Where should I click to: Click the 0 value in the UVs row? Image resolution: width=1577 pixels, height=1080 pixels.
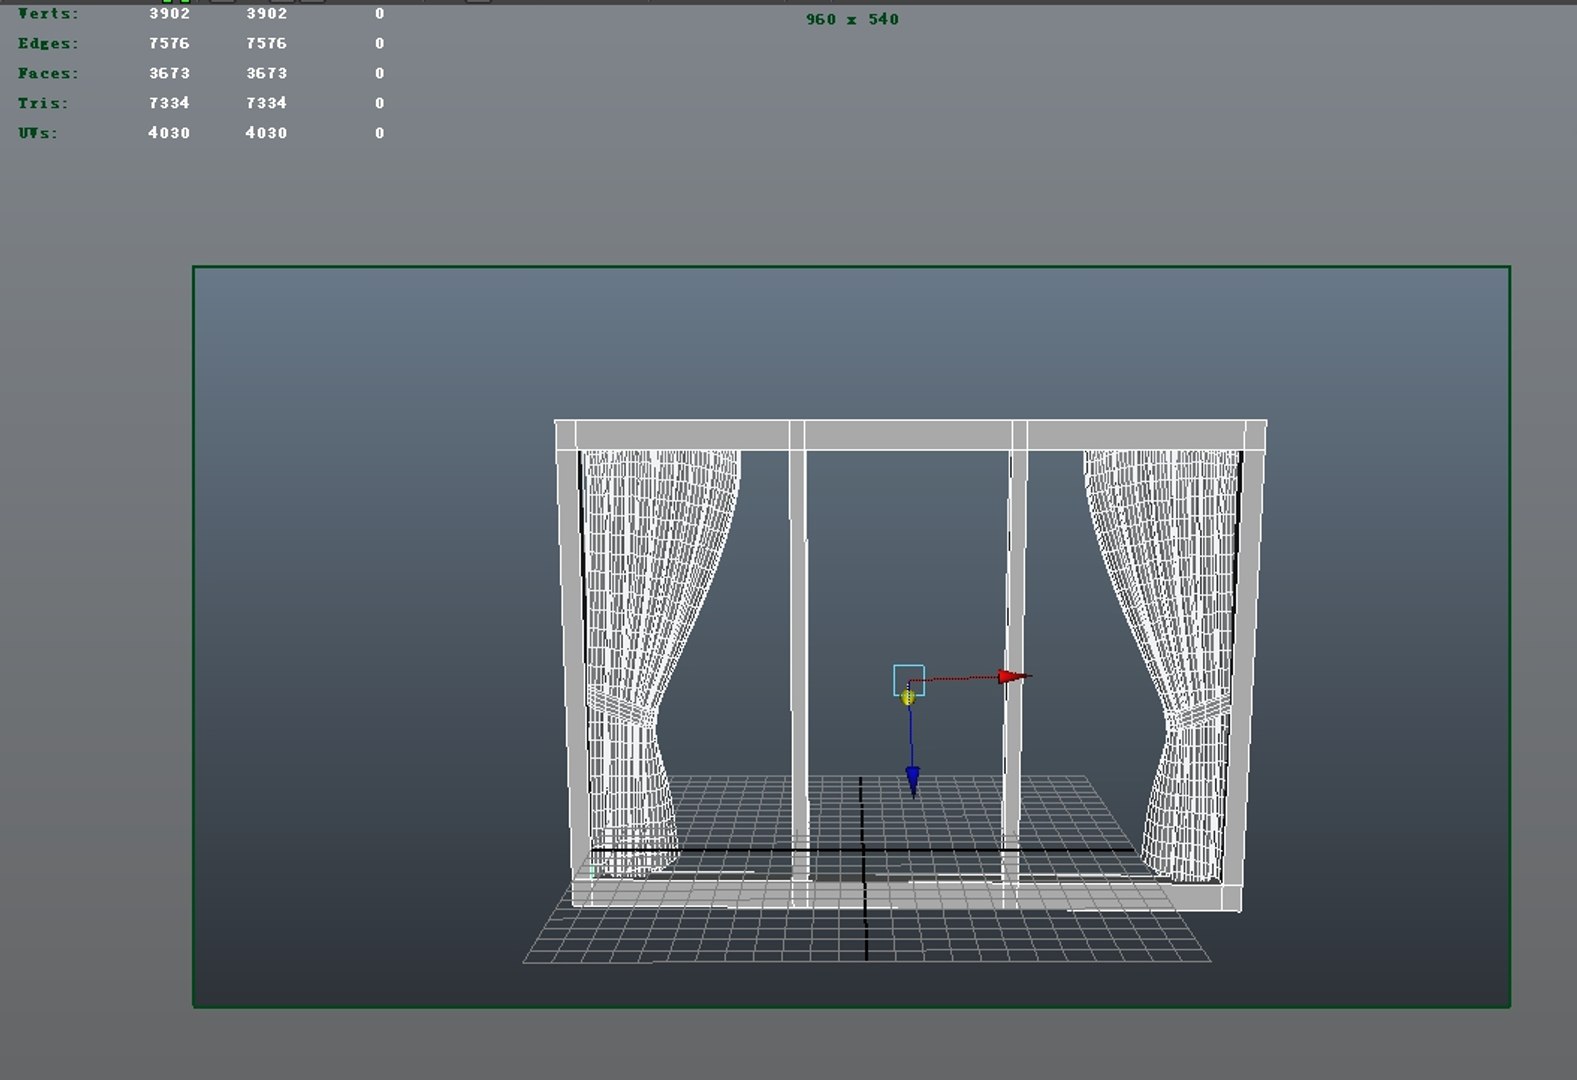pos(379,133)
